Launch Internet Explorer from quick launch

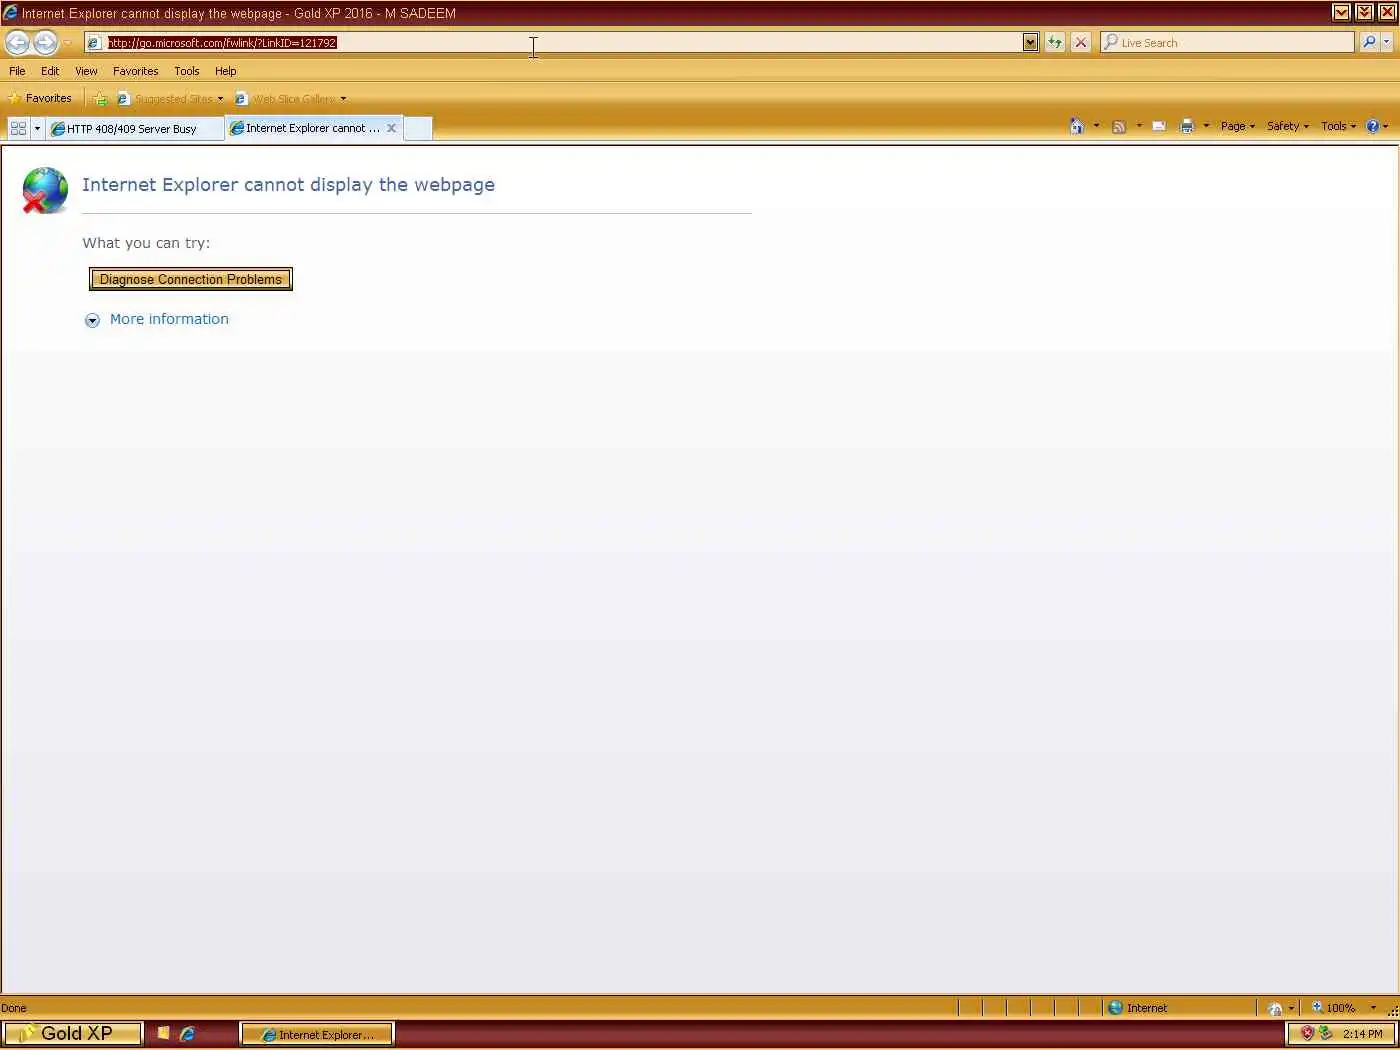pyautogui.click(x=187, y=1034)
